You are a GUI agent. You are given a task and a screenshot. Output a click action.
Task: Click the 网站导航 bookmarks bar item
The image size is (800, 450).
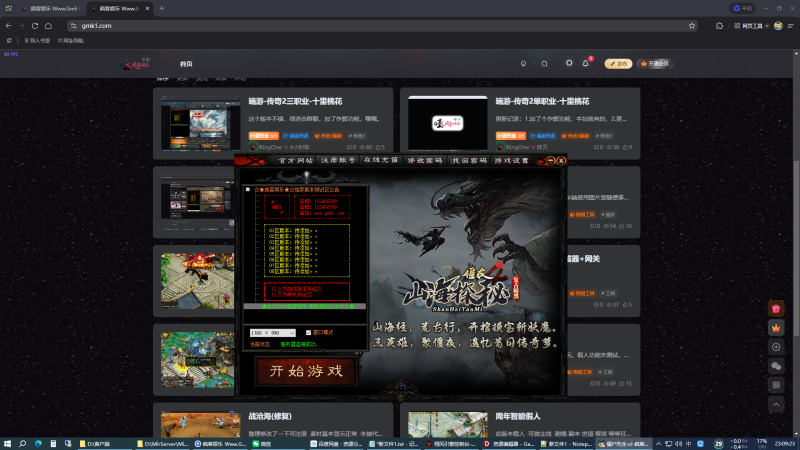click(x=70, y=40)
